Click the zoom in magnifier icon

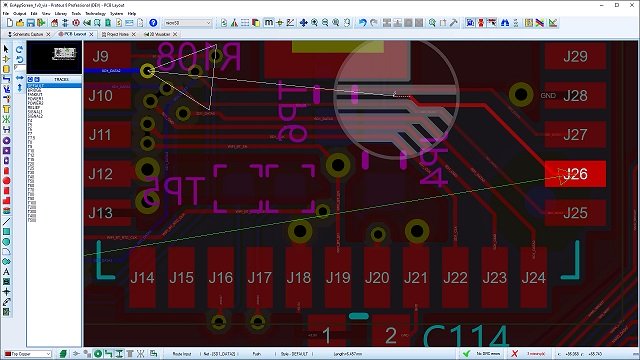point(314,23)
